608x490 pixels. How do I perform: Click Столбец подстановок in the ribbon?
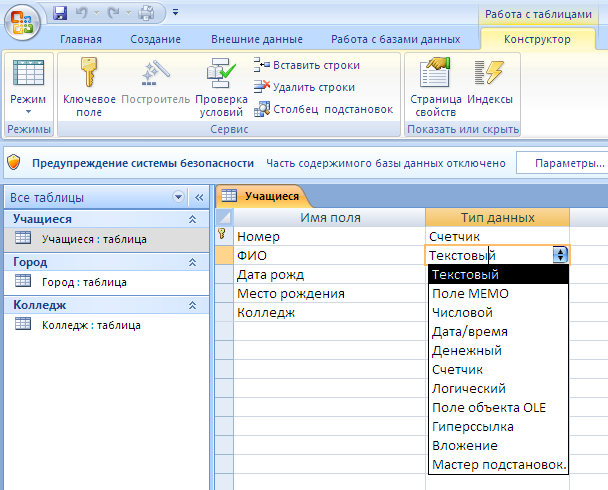pyautogui.click(x=324, y=109)
